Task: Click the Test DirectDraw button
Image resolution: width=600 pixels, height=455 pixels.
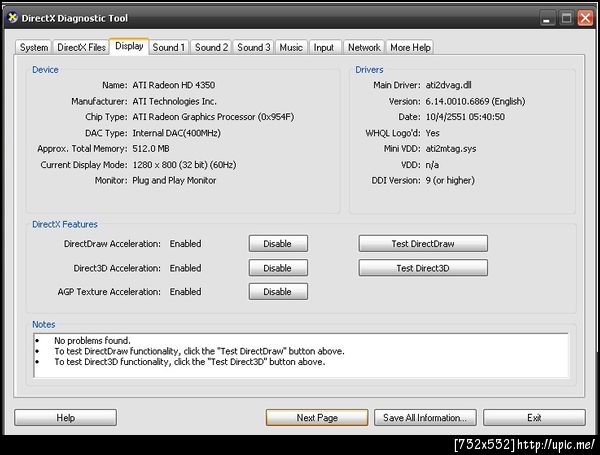Action: (423, 244)
